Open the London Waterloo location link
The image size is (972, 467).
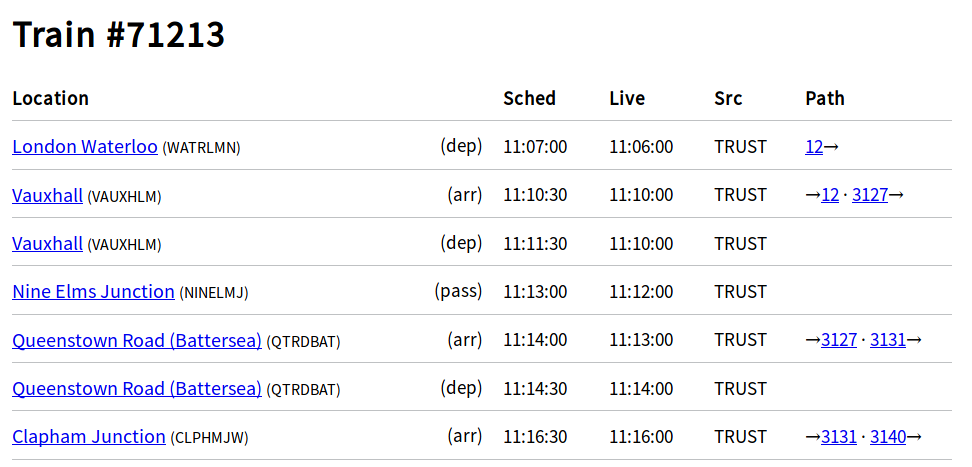pyautogui.click(x=85, y=147)
